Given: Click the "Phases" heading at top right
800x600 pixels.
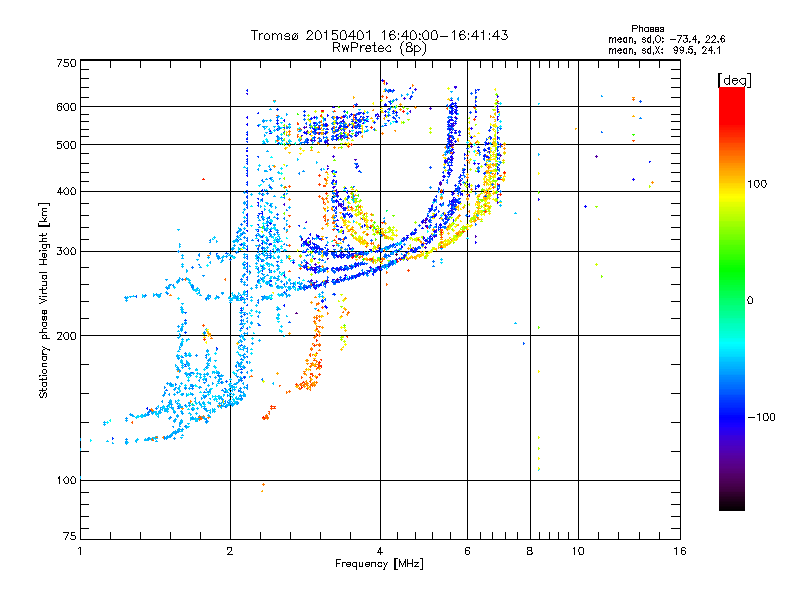Looking at the screenshot, I should pyautogui.click(x=647, y=29).
